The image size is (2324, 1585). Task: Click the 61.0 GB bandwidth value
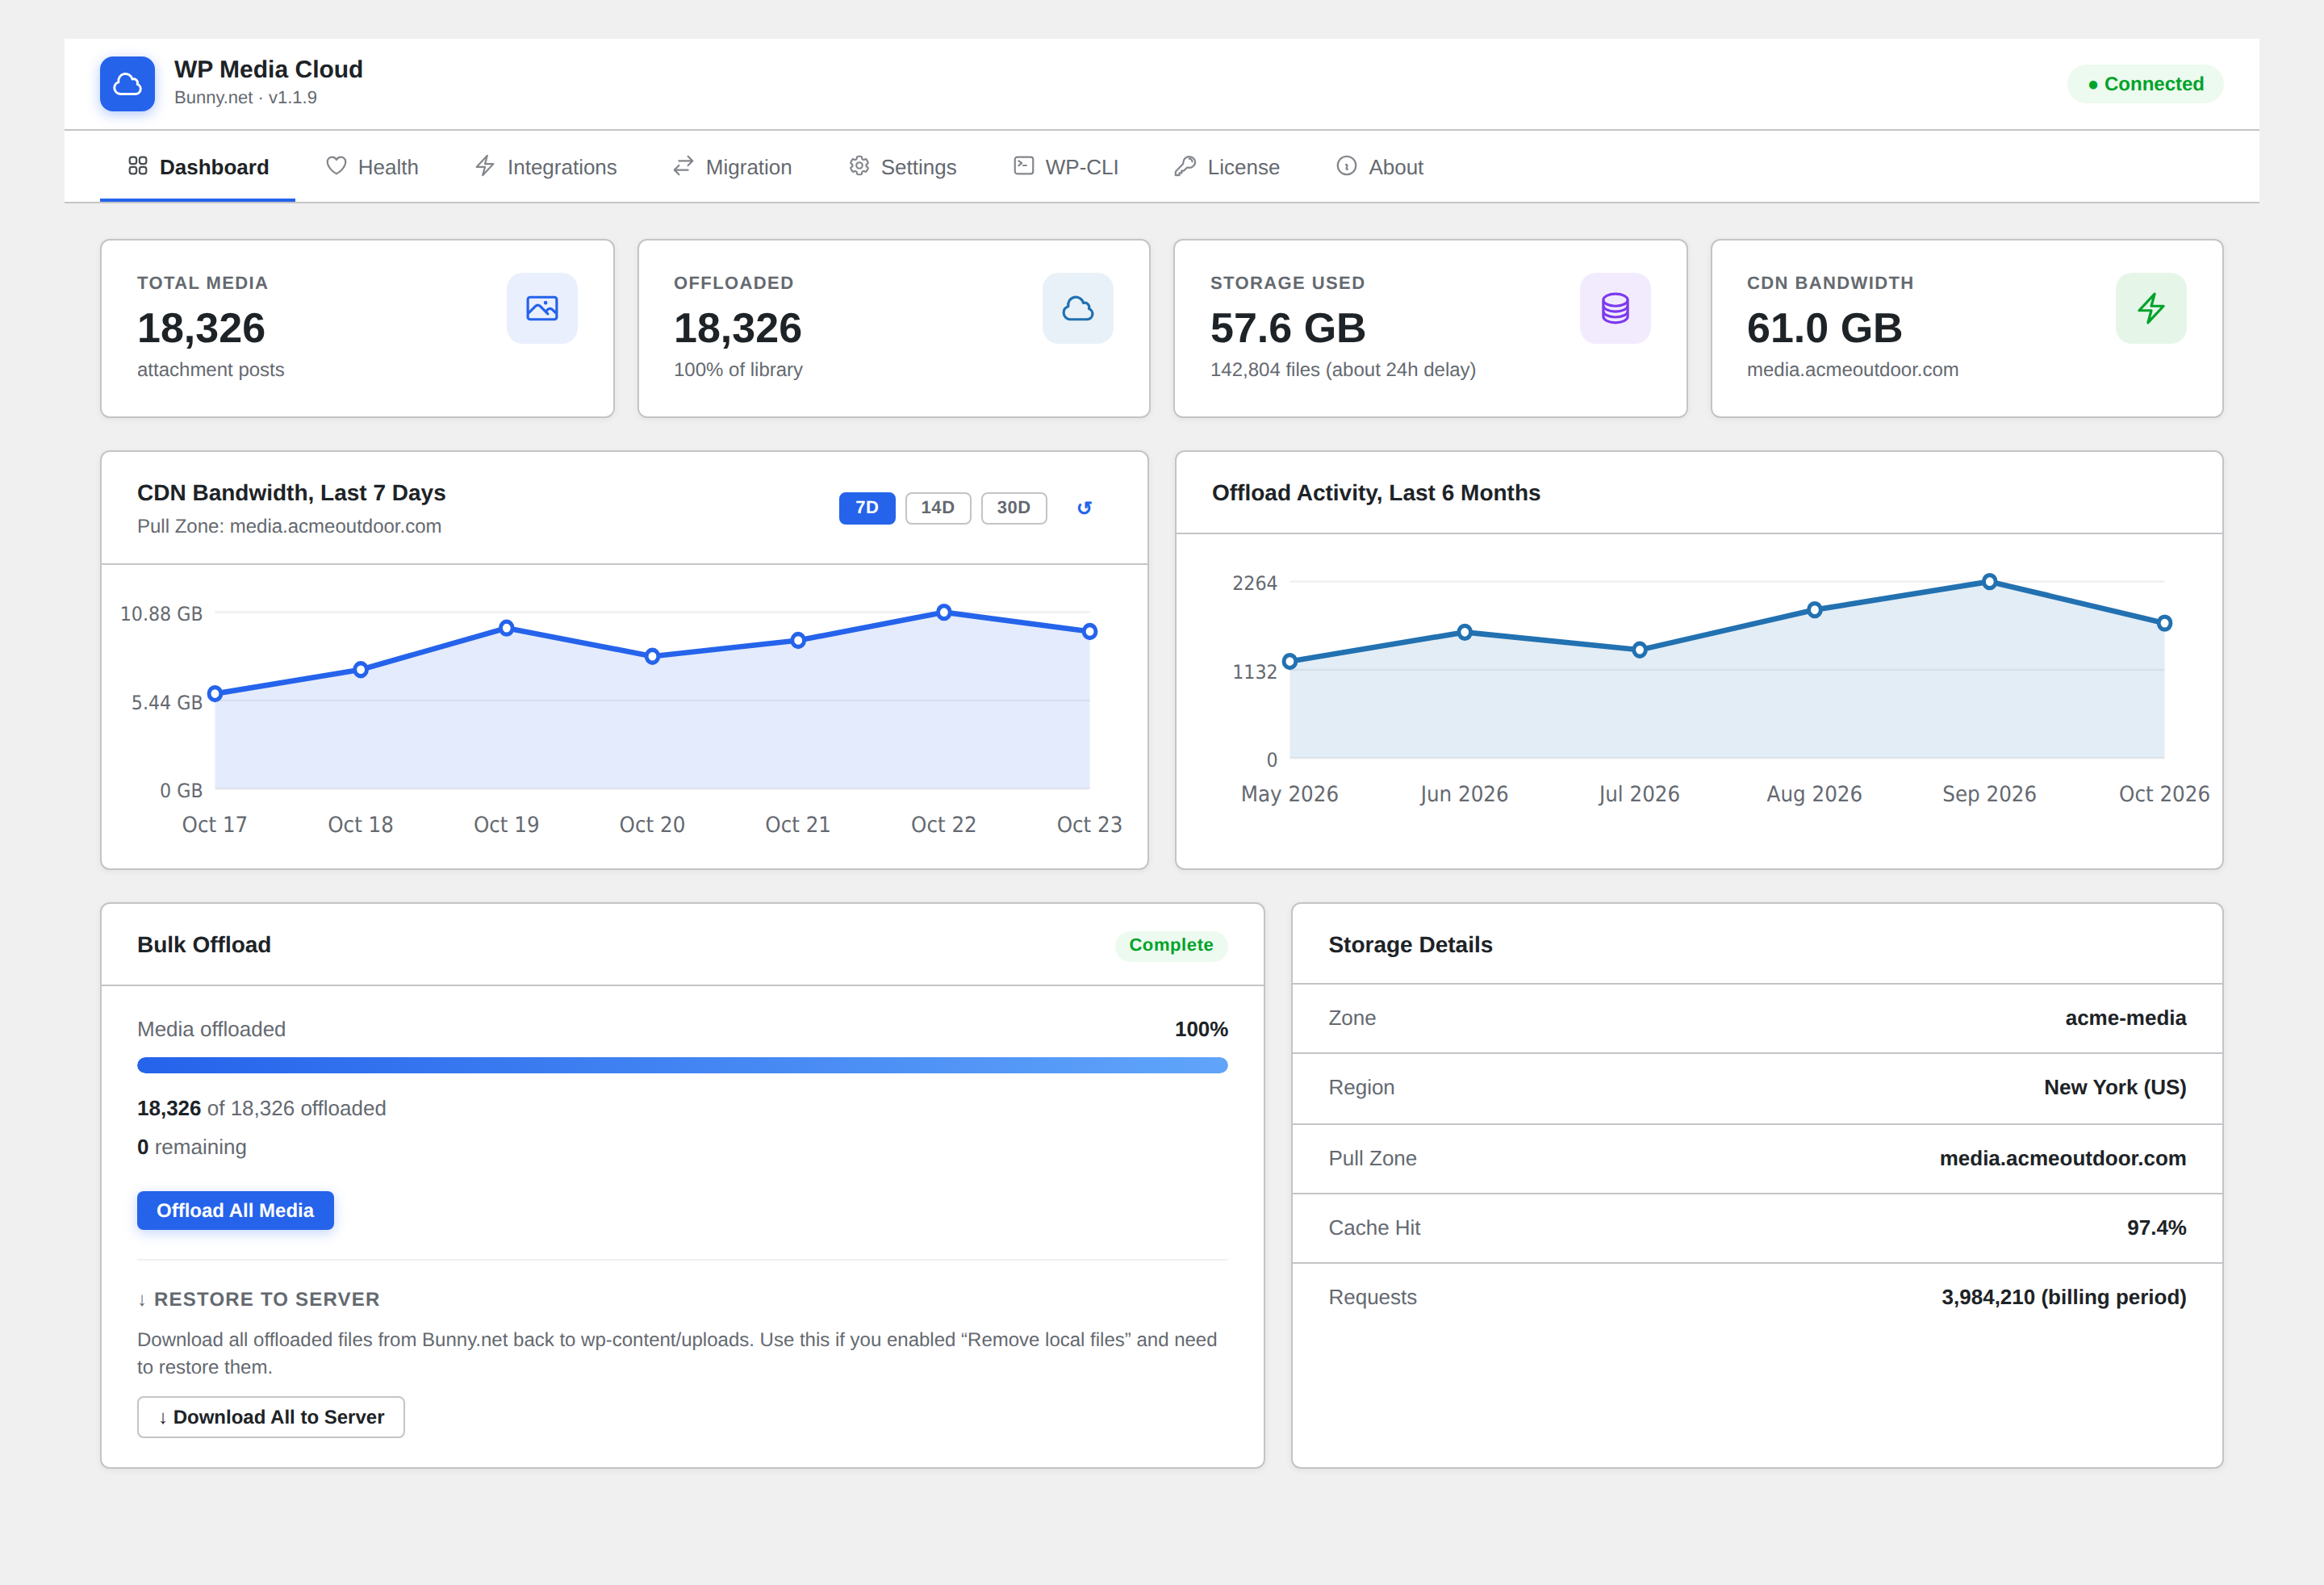click(1824, 328)
